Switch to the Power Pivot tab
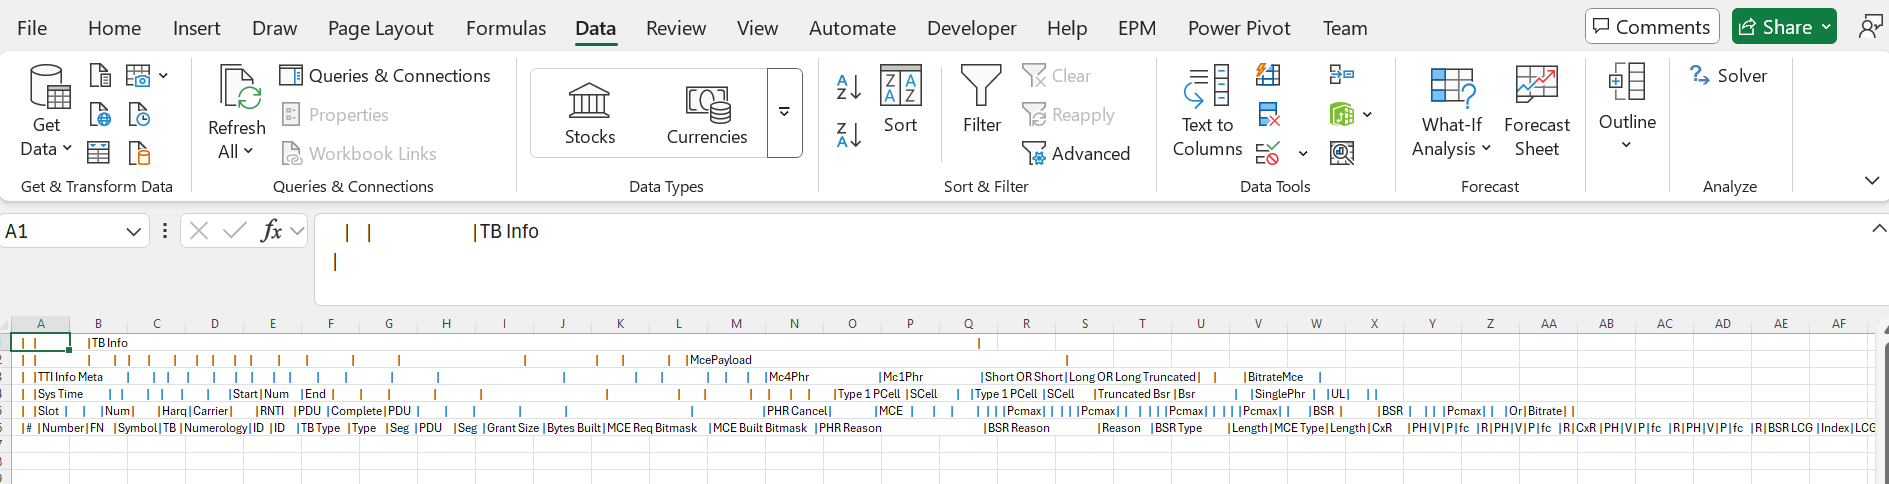The height and width of the screenshot is (484, 1889). [1239, 28]
